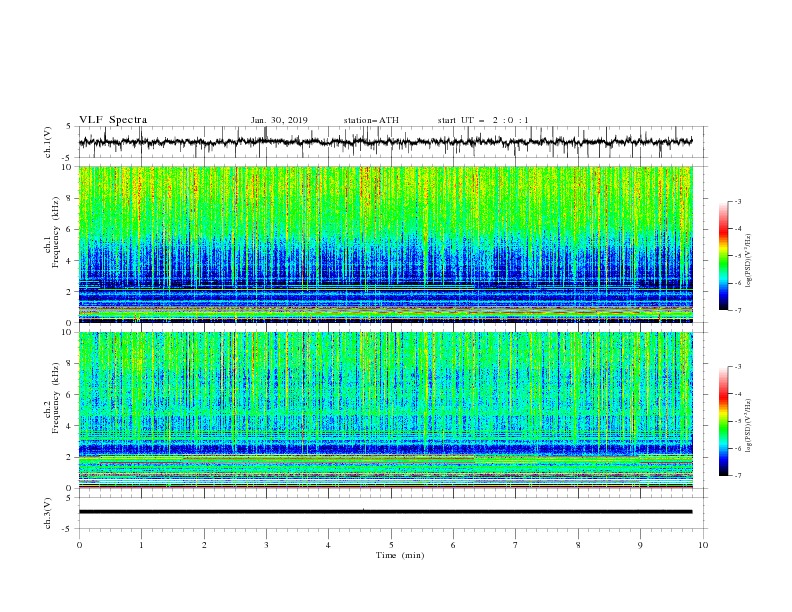Click time axis tick "10"
This screenshot has width=792, height=612.
point(703,545)
